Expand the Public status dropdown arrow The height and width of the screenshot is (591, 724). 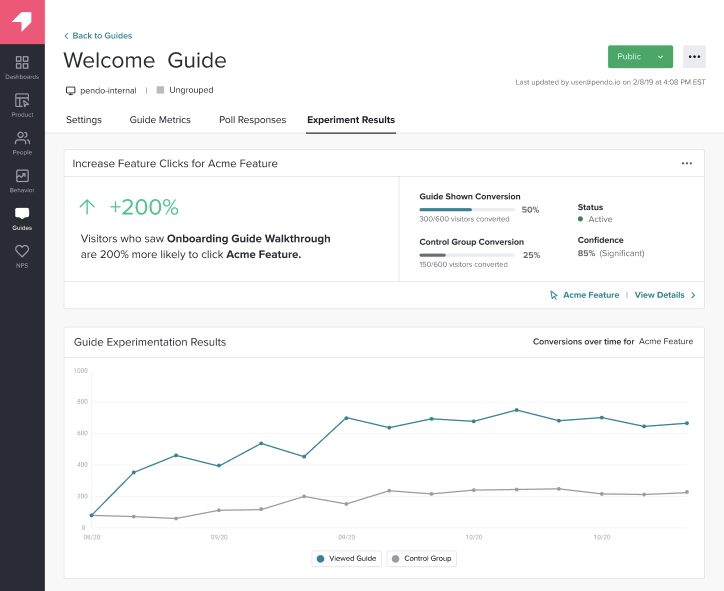(660, 57)
